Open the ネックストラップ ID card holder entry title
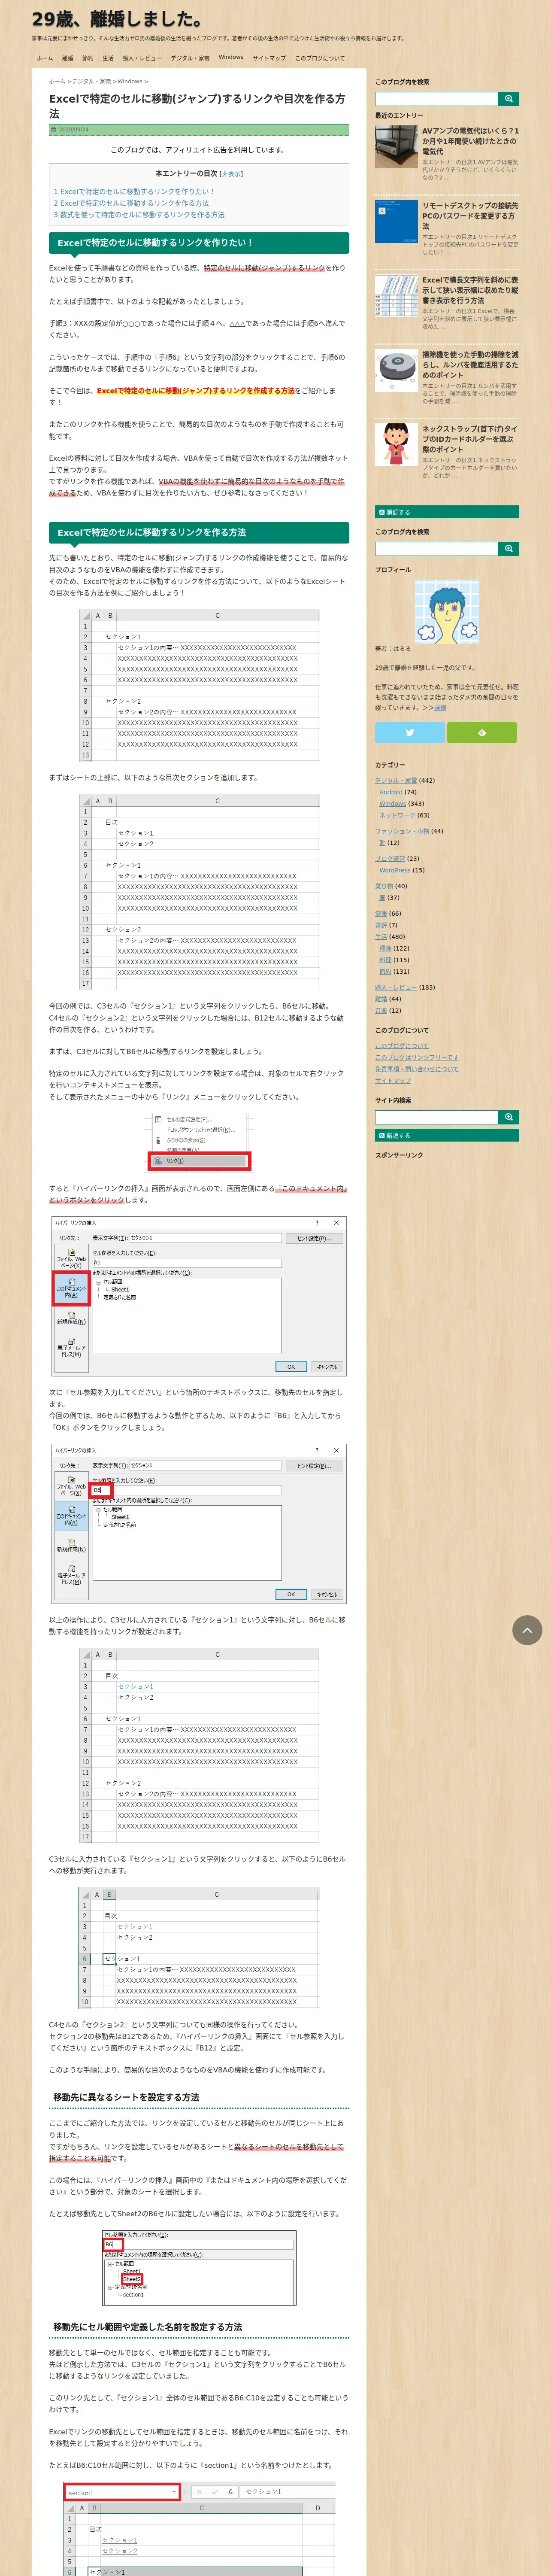 (470, 439)
